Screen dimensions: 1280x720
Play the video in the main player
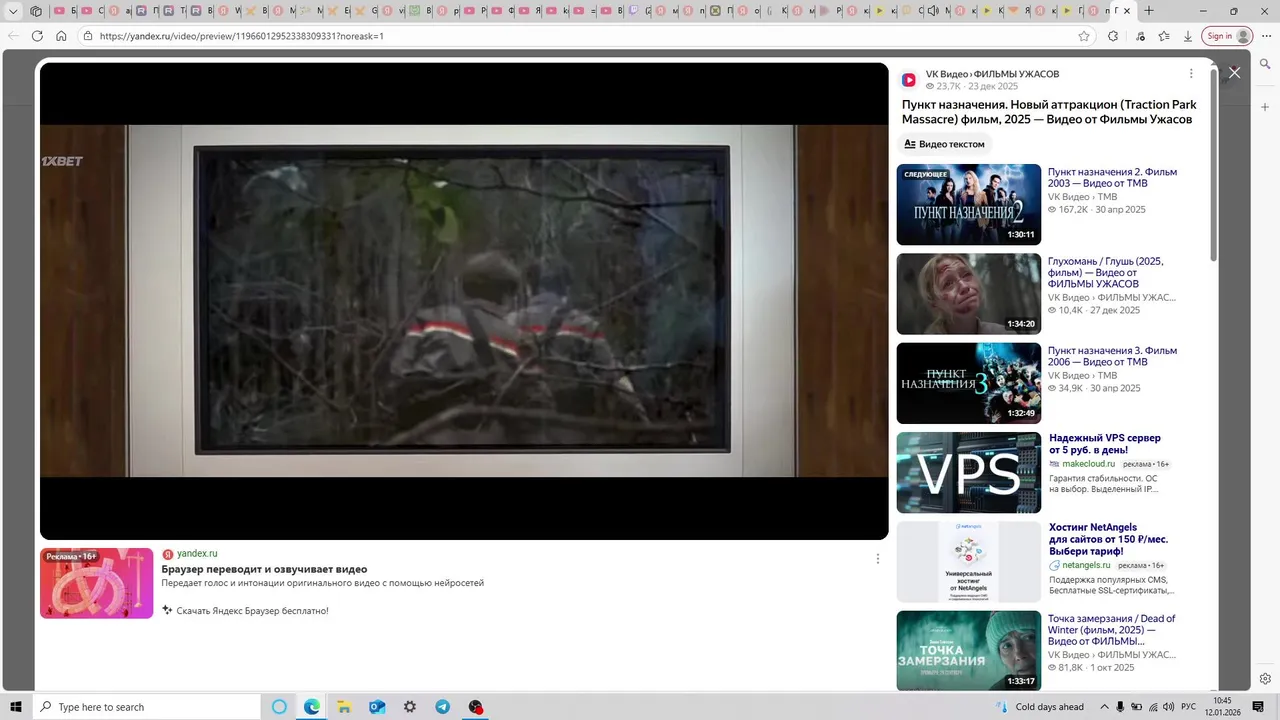coord(464,301)
